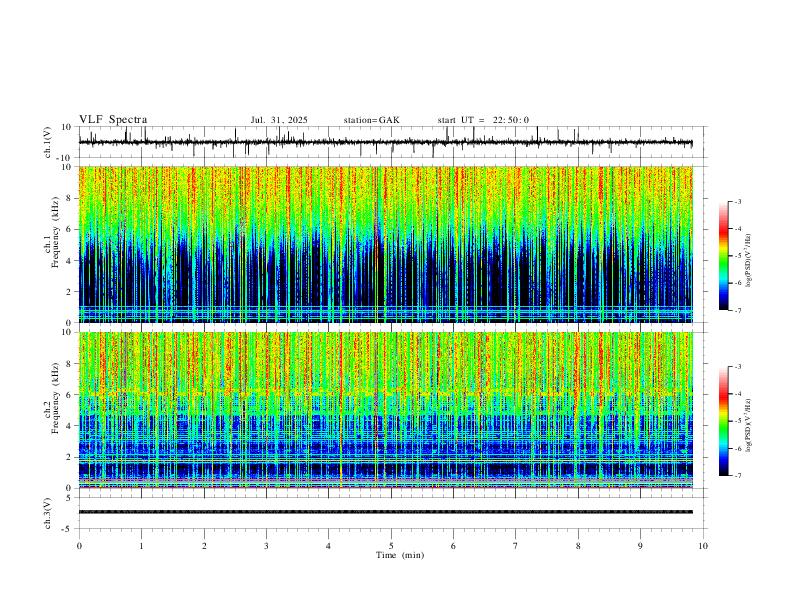Click the date 'Jul. 31, 2025'
The image size is (792, 612).
[x=279, y=120]
